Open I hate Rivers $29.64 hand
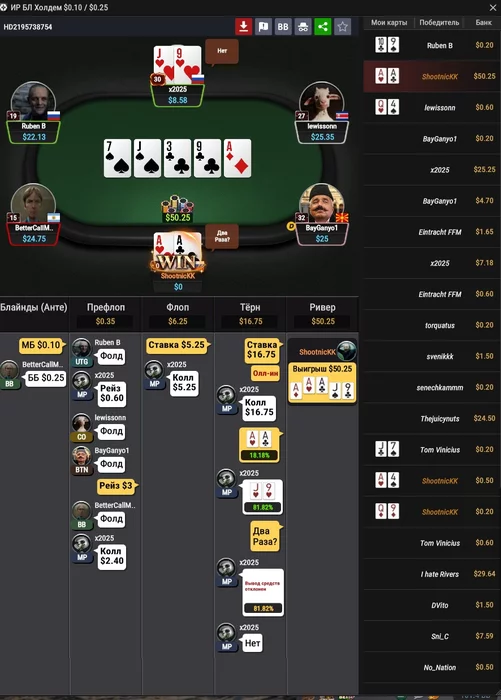The height and width of the screenshot is (700, 501). pyautogui.click(x=432, y=574)
